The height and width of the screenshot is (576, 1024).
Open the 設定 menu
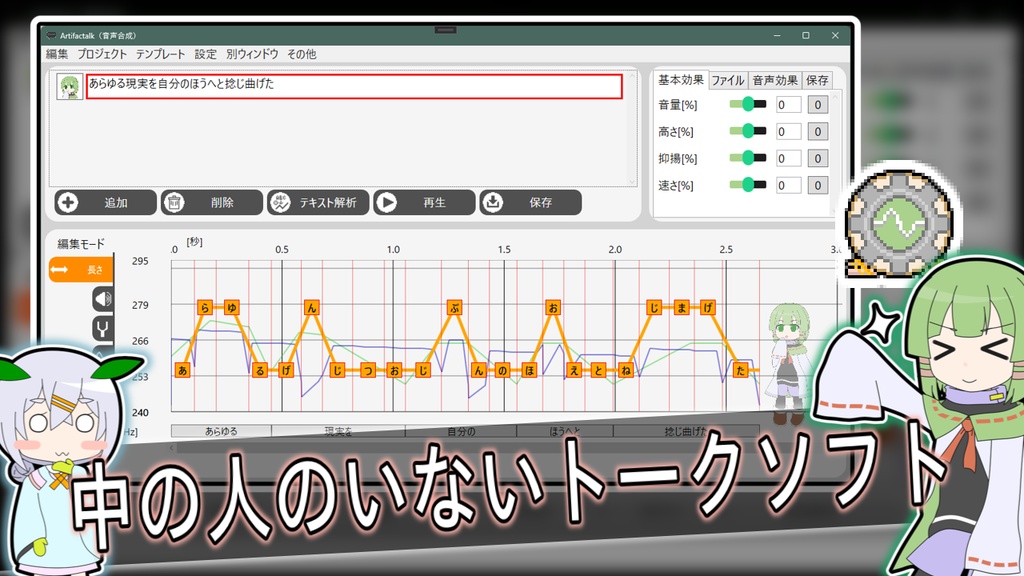[x=205, y=54]
